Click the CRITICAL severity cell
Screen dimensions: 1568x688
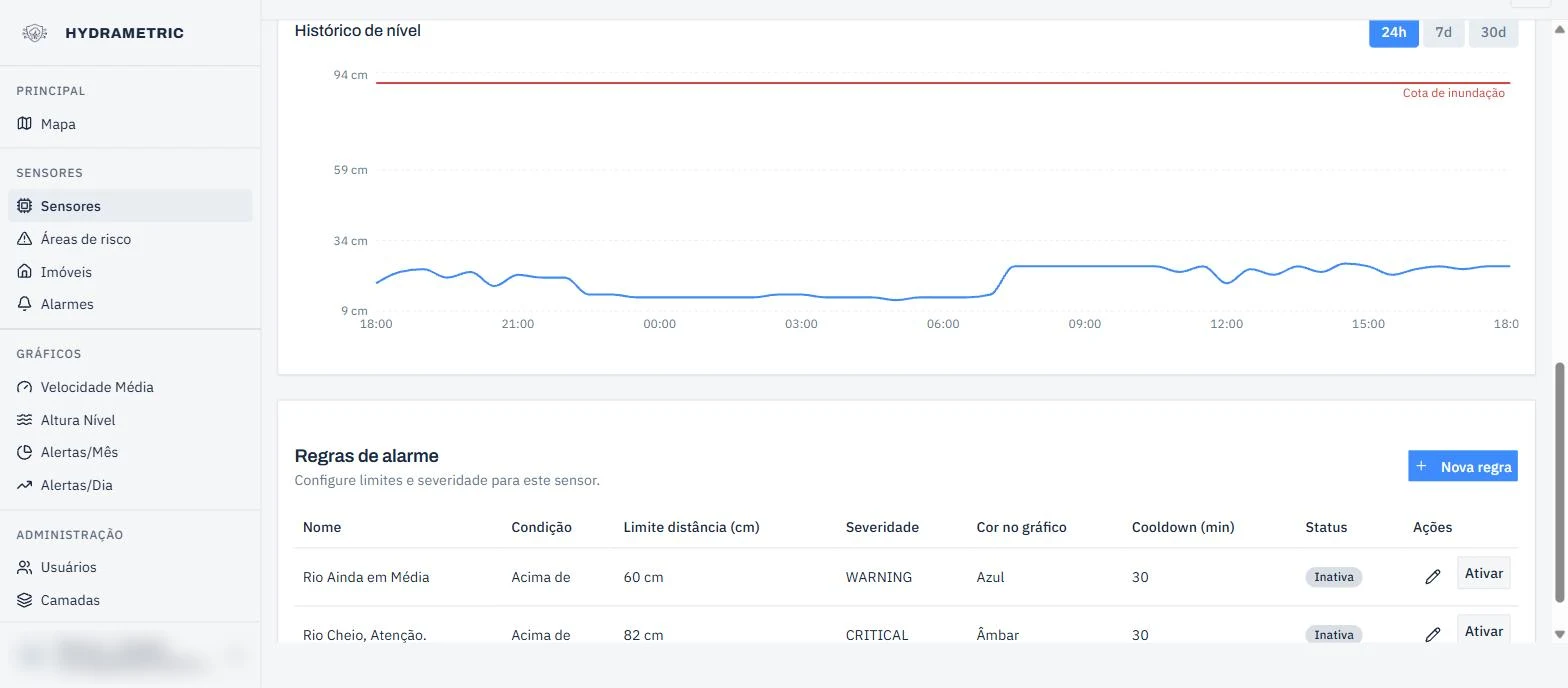(x=877, y=635)
